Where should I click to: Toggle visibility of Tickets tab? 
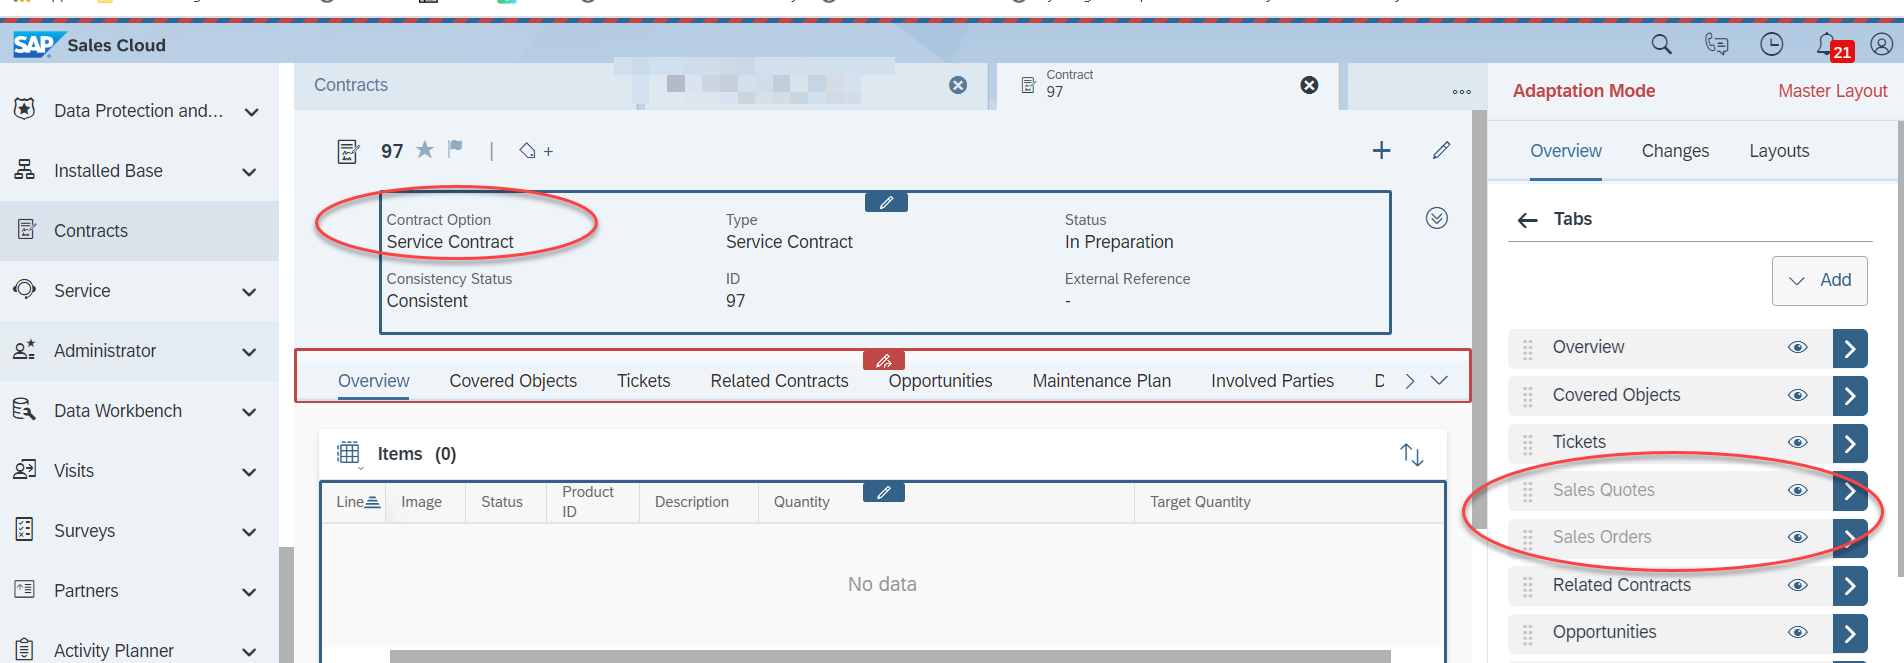pyautogui.click(x=1798, y=443)
